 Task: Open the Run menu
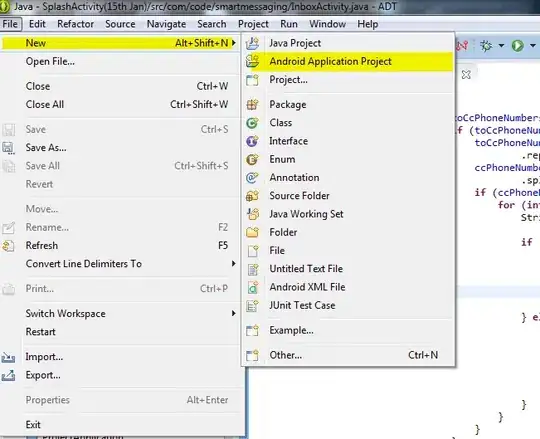click(x=289, y=24)
